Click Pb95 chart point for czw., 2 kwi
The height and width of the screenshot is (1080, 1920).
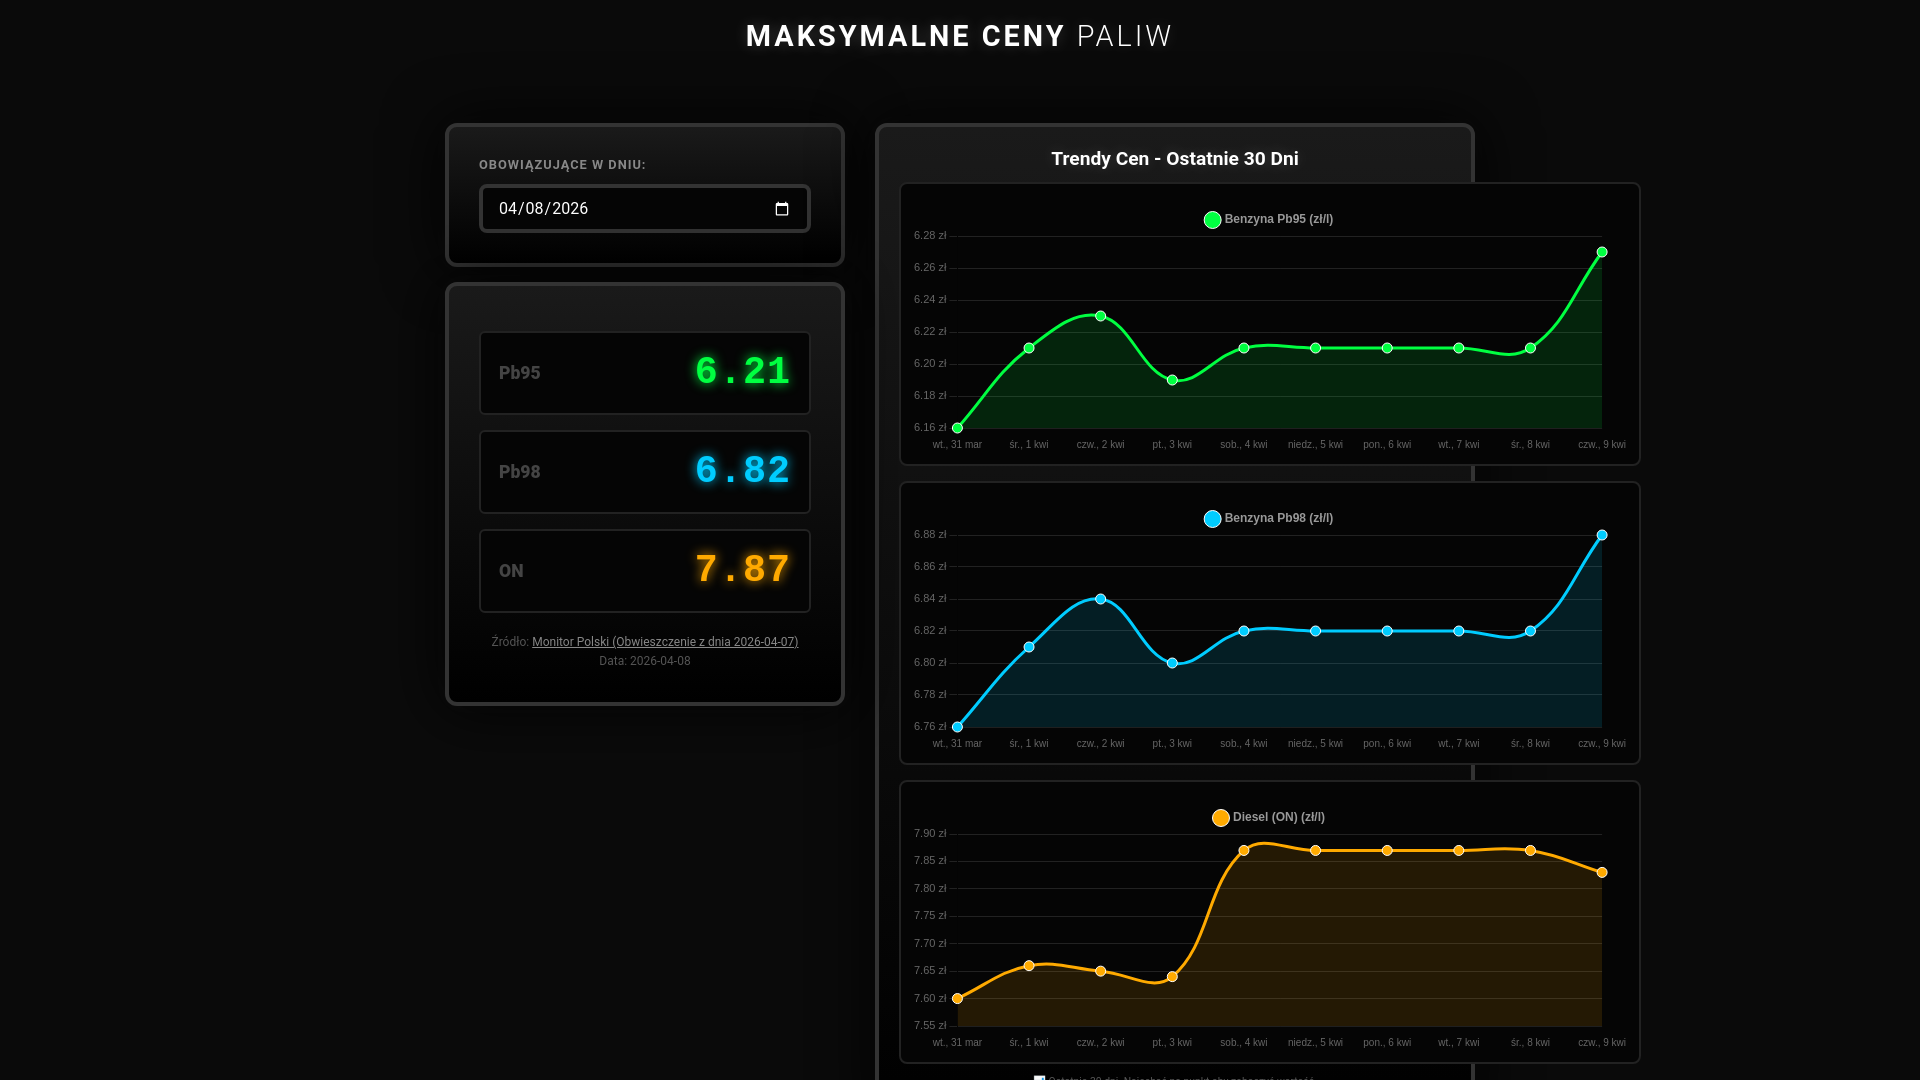1100,316
